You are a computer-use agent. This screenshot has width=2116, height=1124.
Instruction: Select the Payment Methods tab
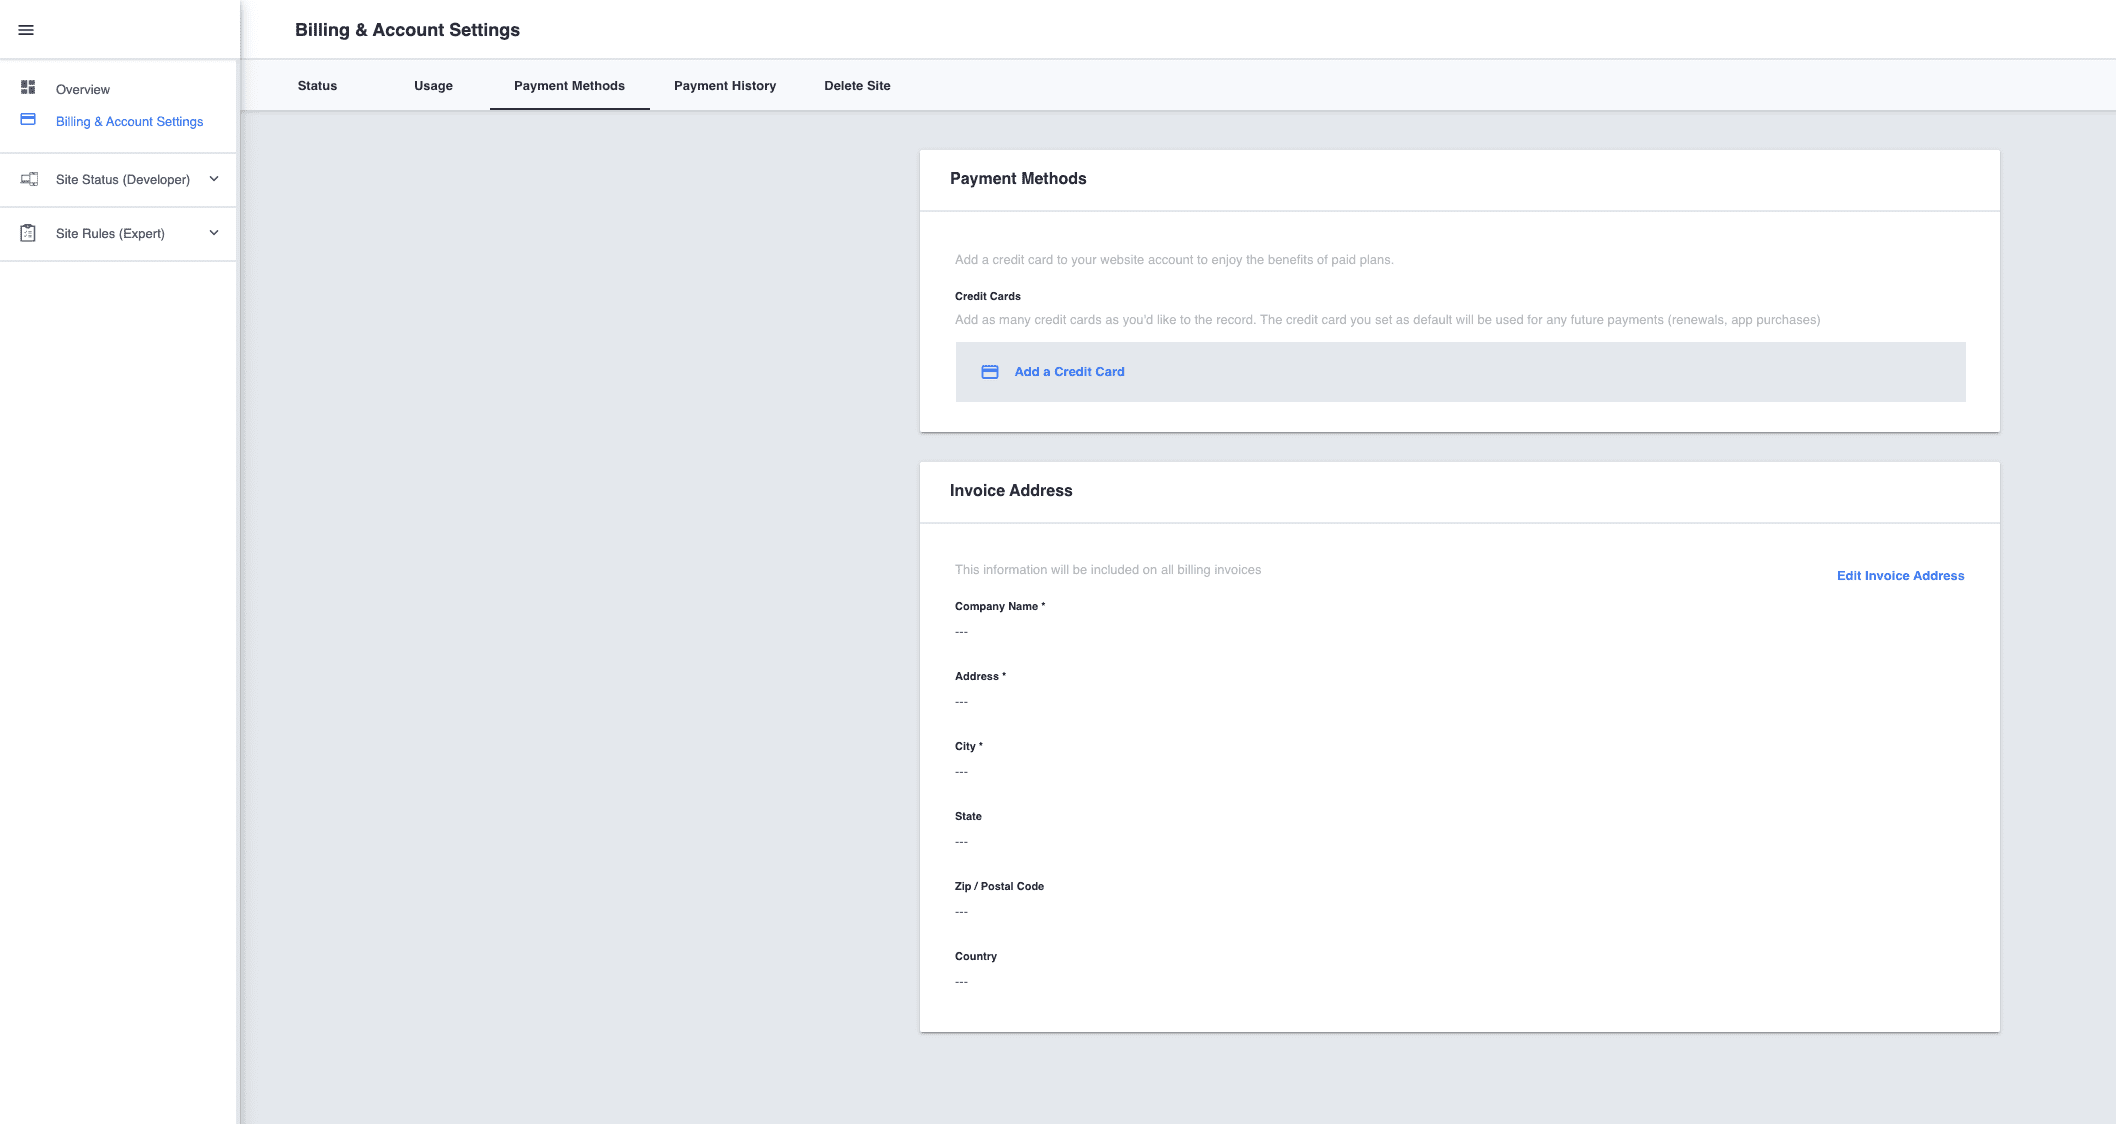pos(569,86)
